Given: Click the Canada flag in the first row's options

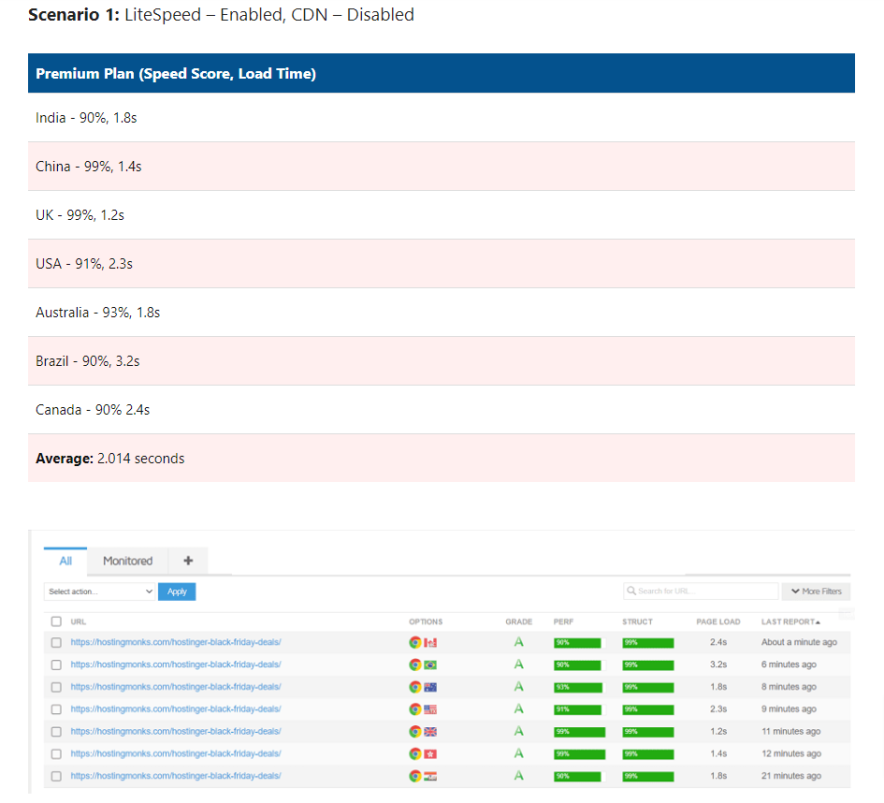Looking at the screenshot, I should point(429,642).
